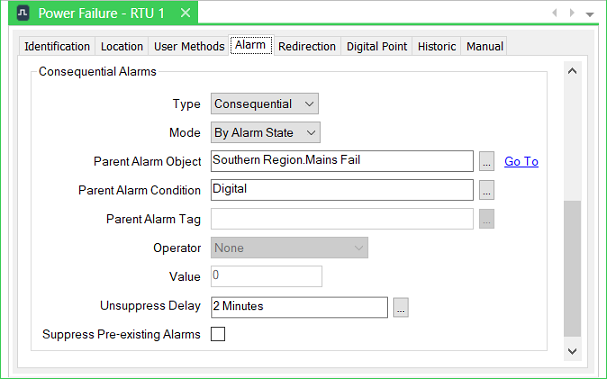Open browse button for Unsuppress Delay

[x=401, y=307]
